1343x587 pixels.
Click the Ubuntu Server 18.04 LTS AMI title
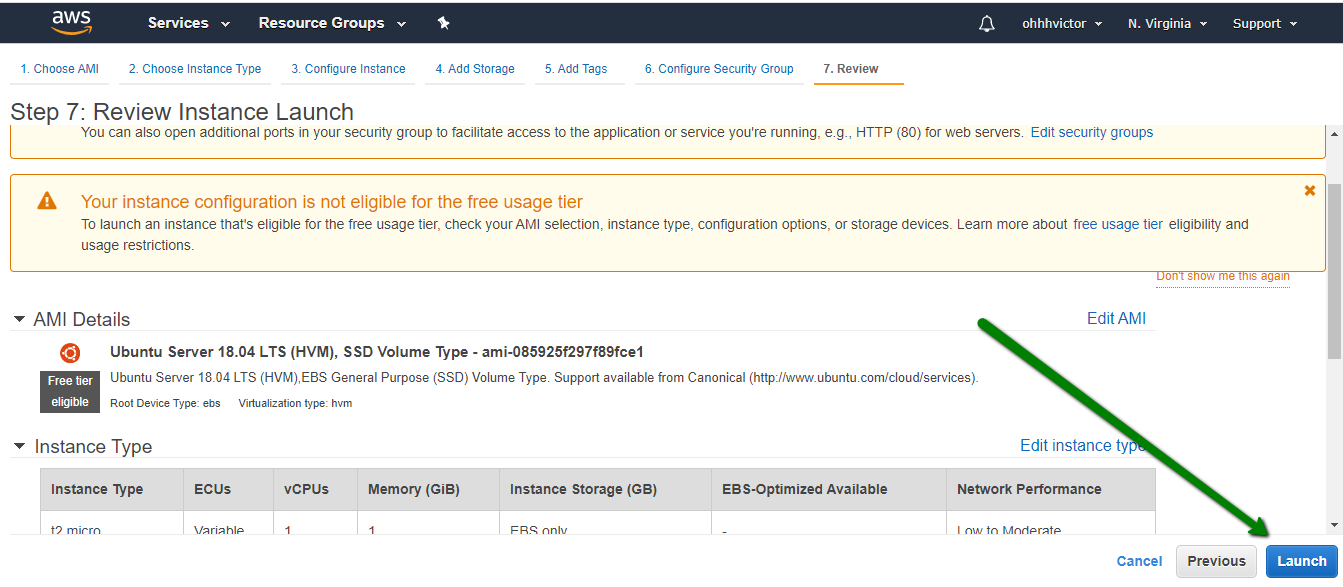coord(376,352)
